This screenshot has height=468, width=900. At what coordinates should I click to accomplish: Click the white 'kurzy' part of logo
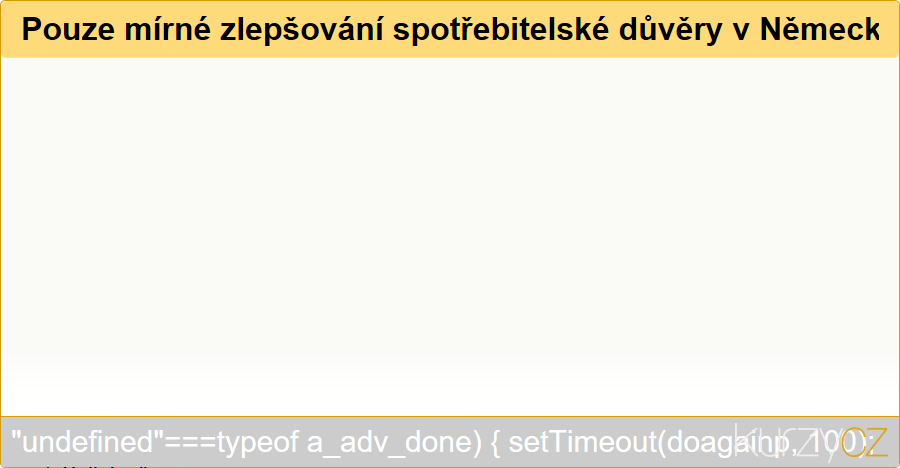(x=788, y=442)
